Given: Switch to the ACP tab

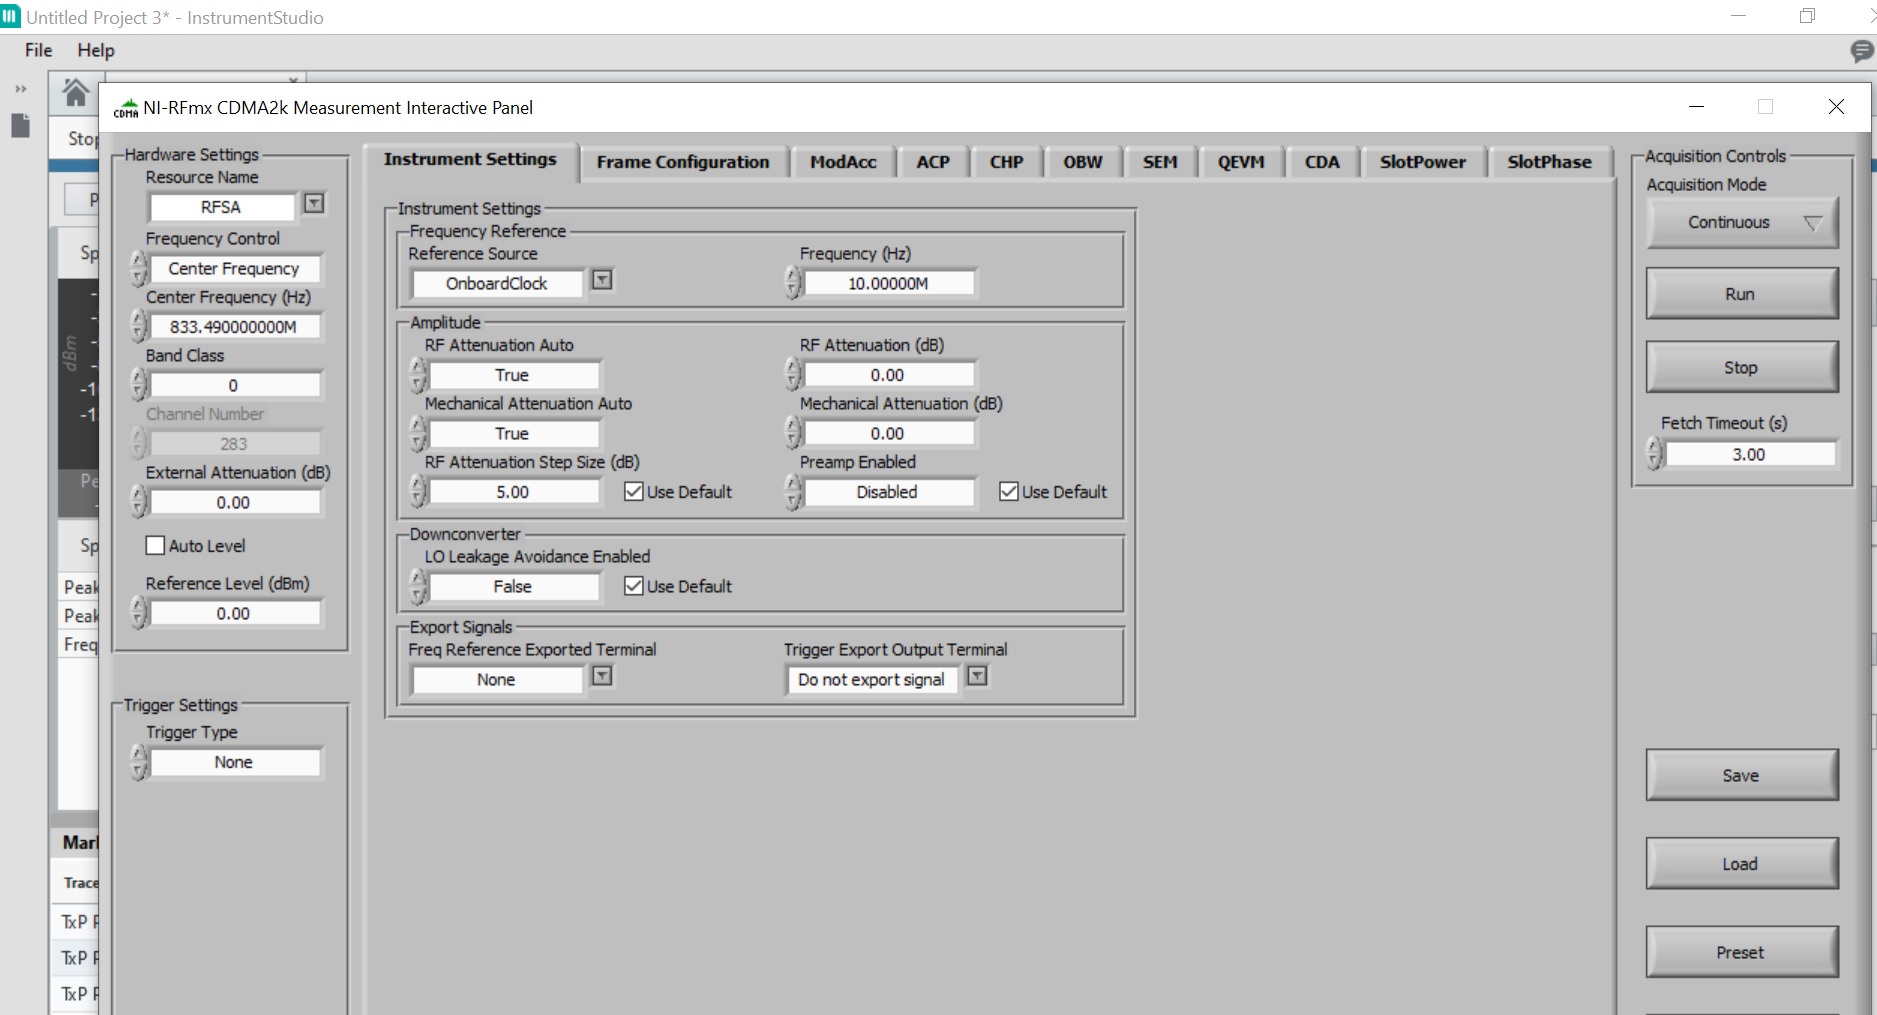Looking at the screenshot, I should pos(933,162).
